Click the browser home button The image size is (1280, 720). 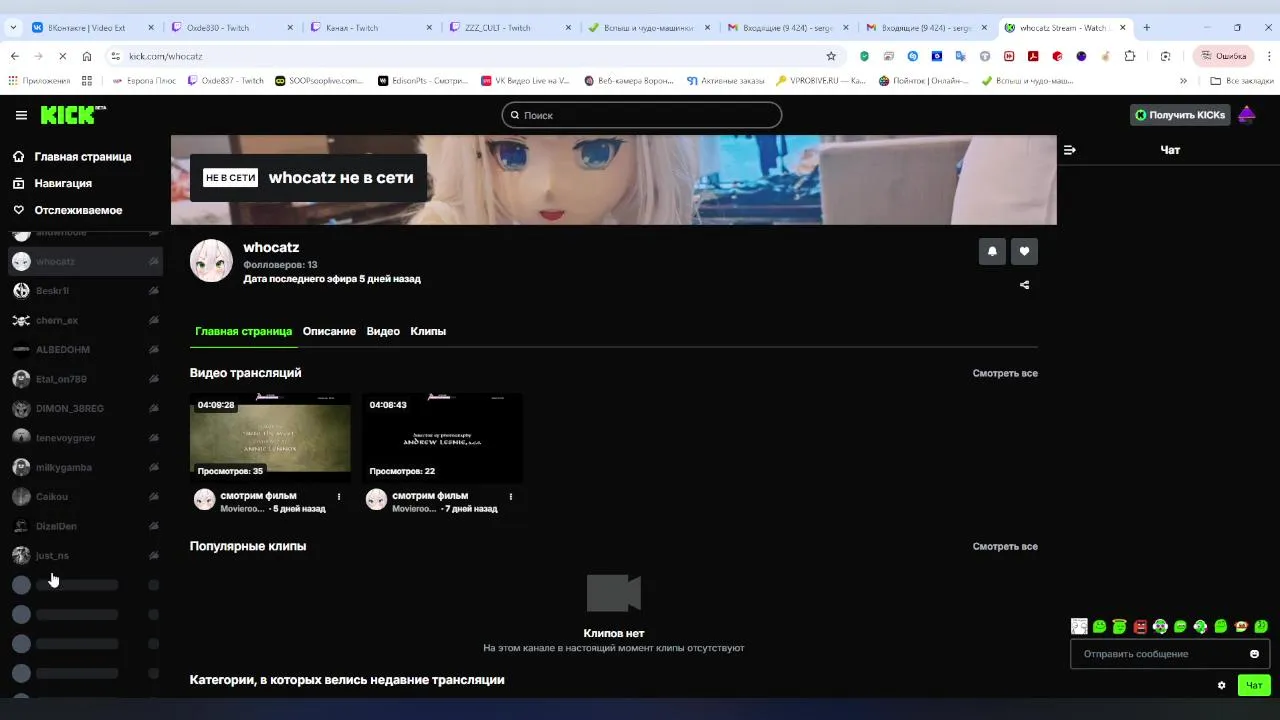click(x=87, y=57)
